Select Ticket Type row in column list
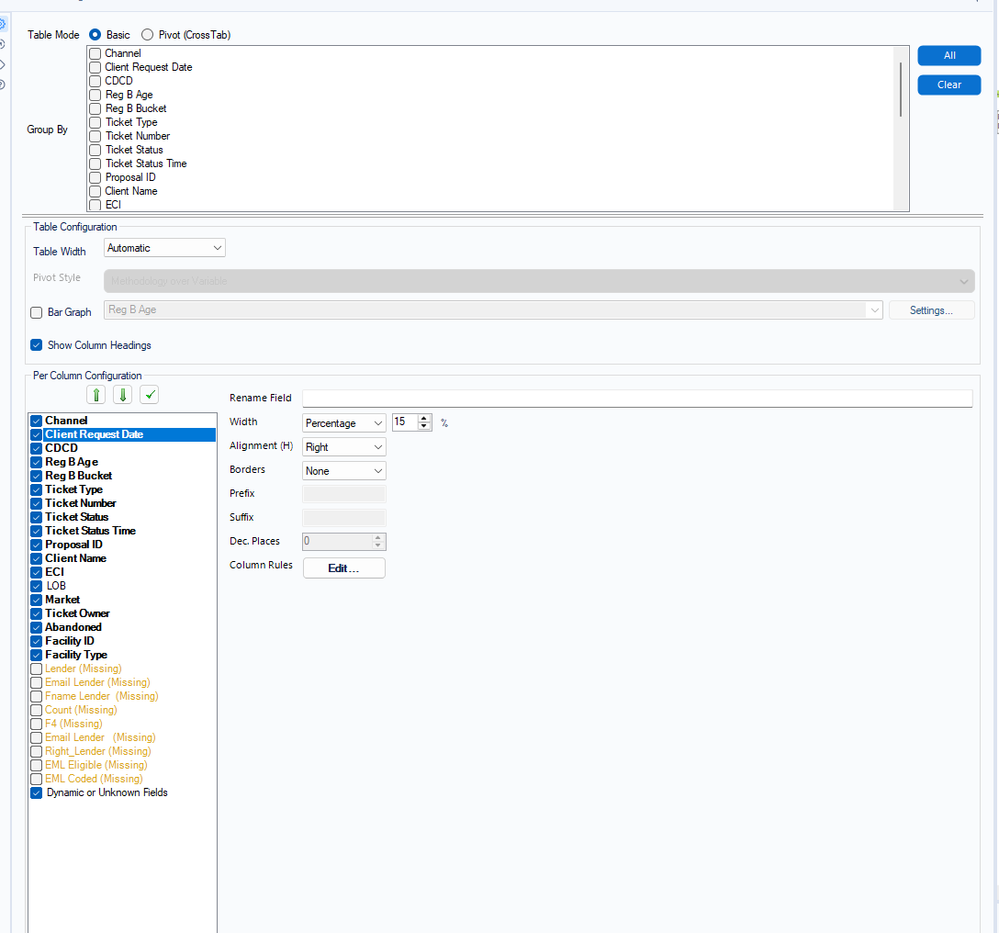Viewport: 999px width, 933px height. (122, 489)
